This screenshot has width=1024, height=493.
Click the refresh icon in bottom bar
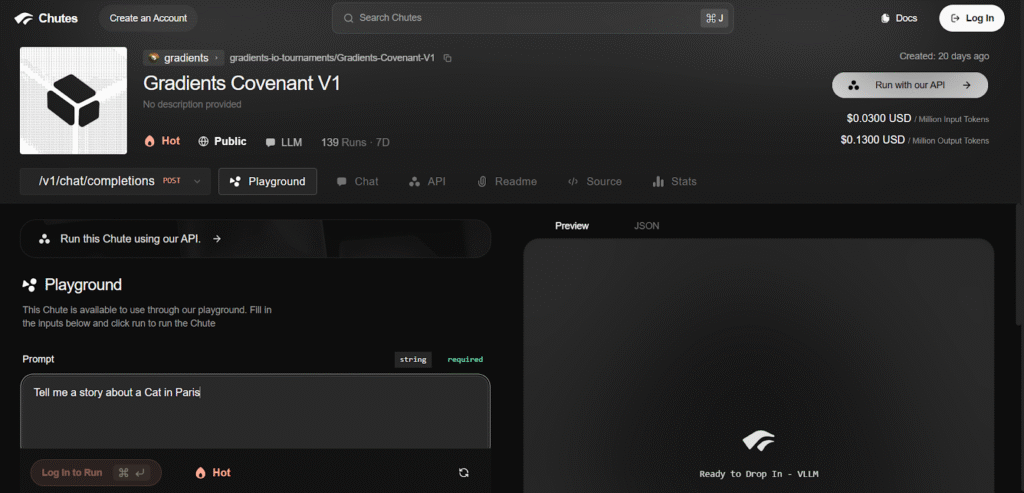coord(464,472)
